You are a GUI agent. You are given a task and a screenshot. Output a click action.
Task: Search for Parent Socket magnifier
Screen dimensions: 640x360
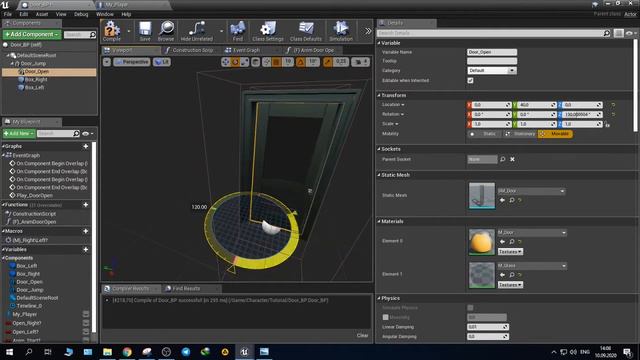[x=503, y=159]
